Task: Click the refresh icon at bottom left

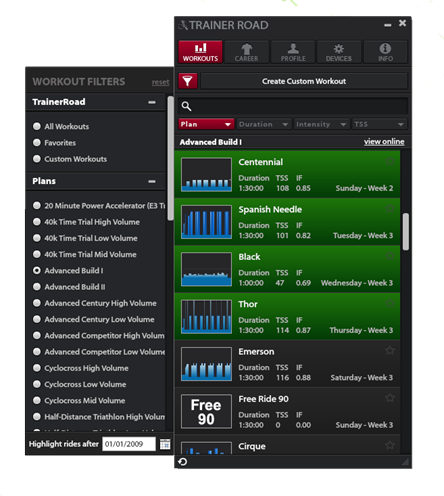Action: point(183,462)
